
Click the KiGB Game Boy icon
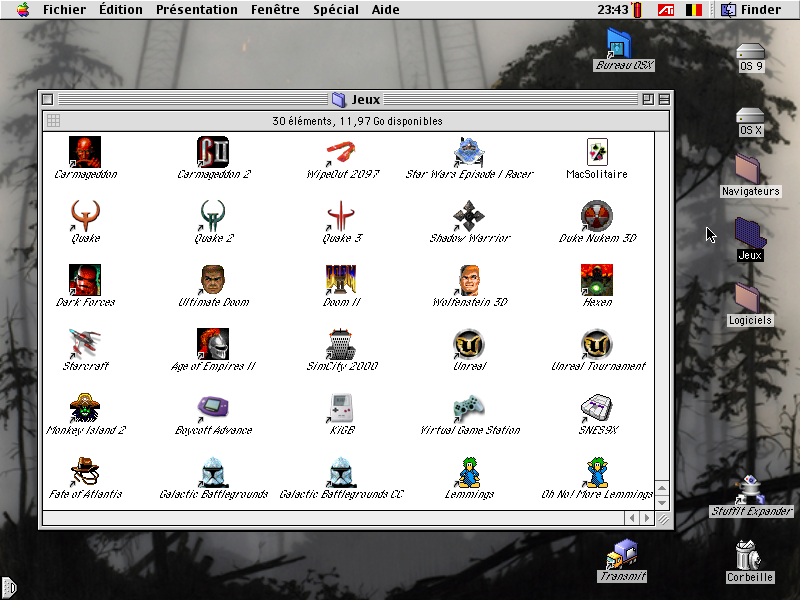(341, 407)
